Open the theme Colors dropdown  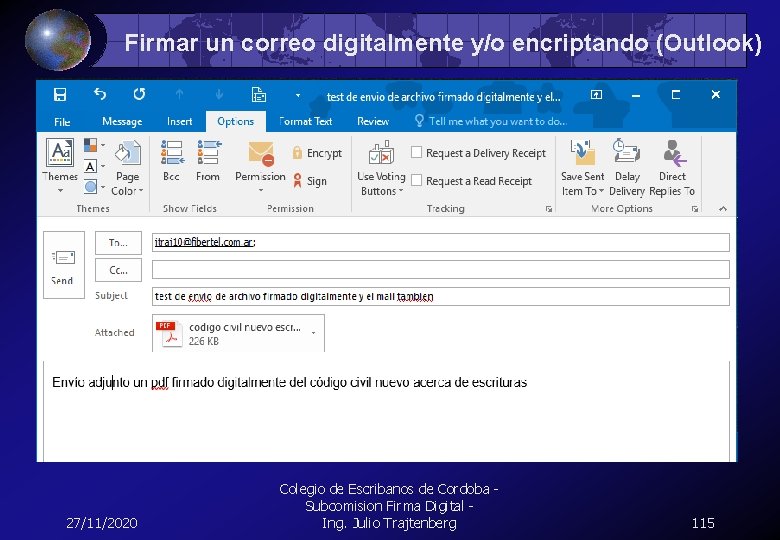(x=94, y=145)
